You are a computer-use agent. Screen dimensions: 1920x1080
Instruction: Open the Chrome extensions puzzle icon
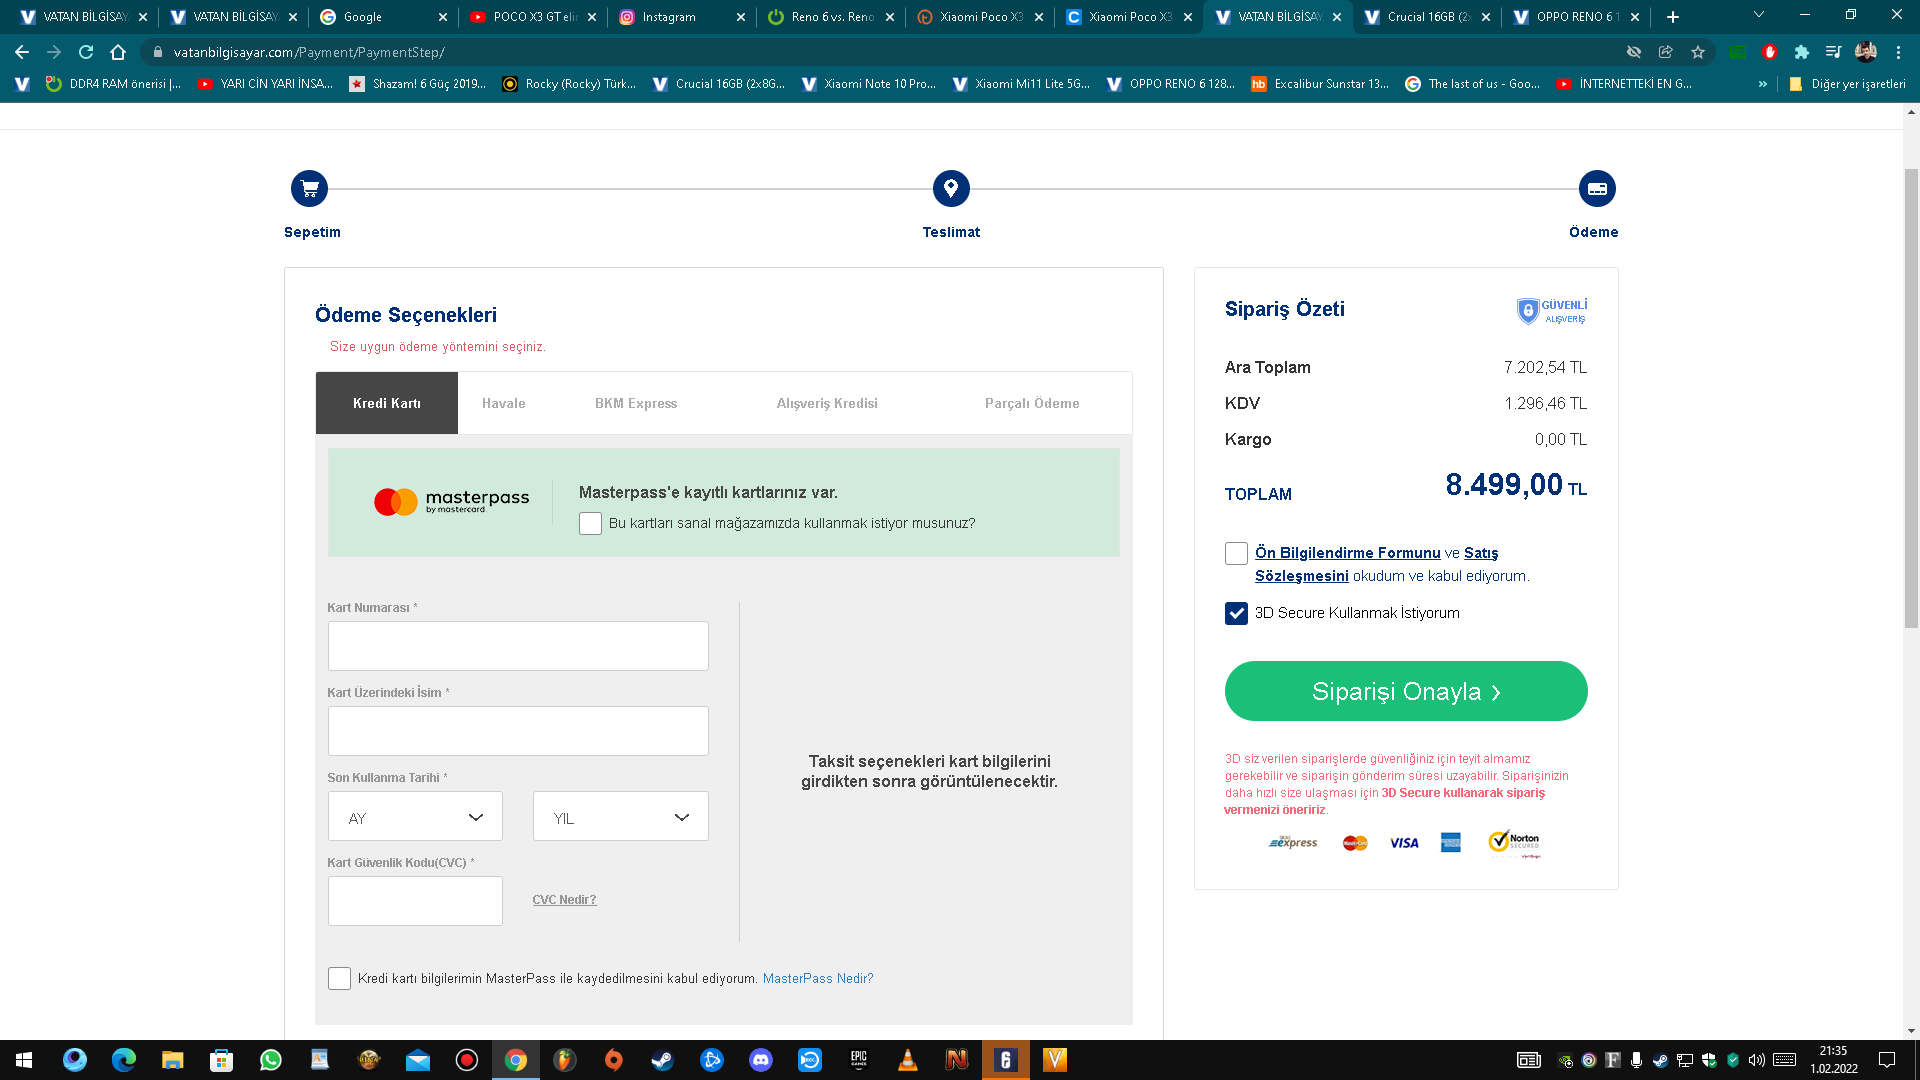(1801, 52)
